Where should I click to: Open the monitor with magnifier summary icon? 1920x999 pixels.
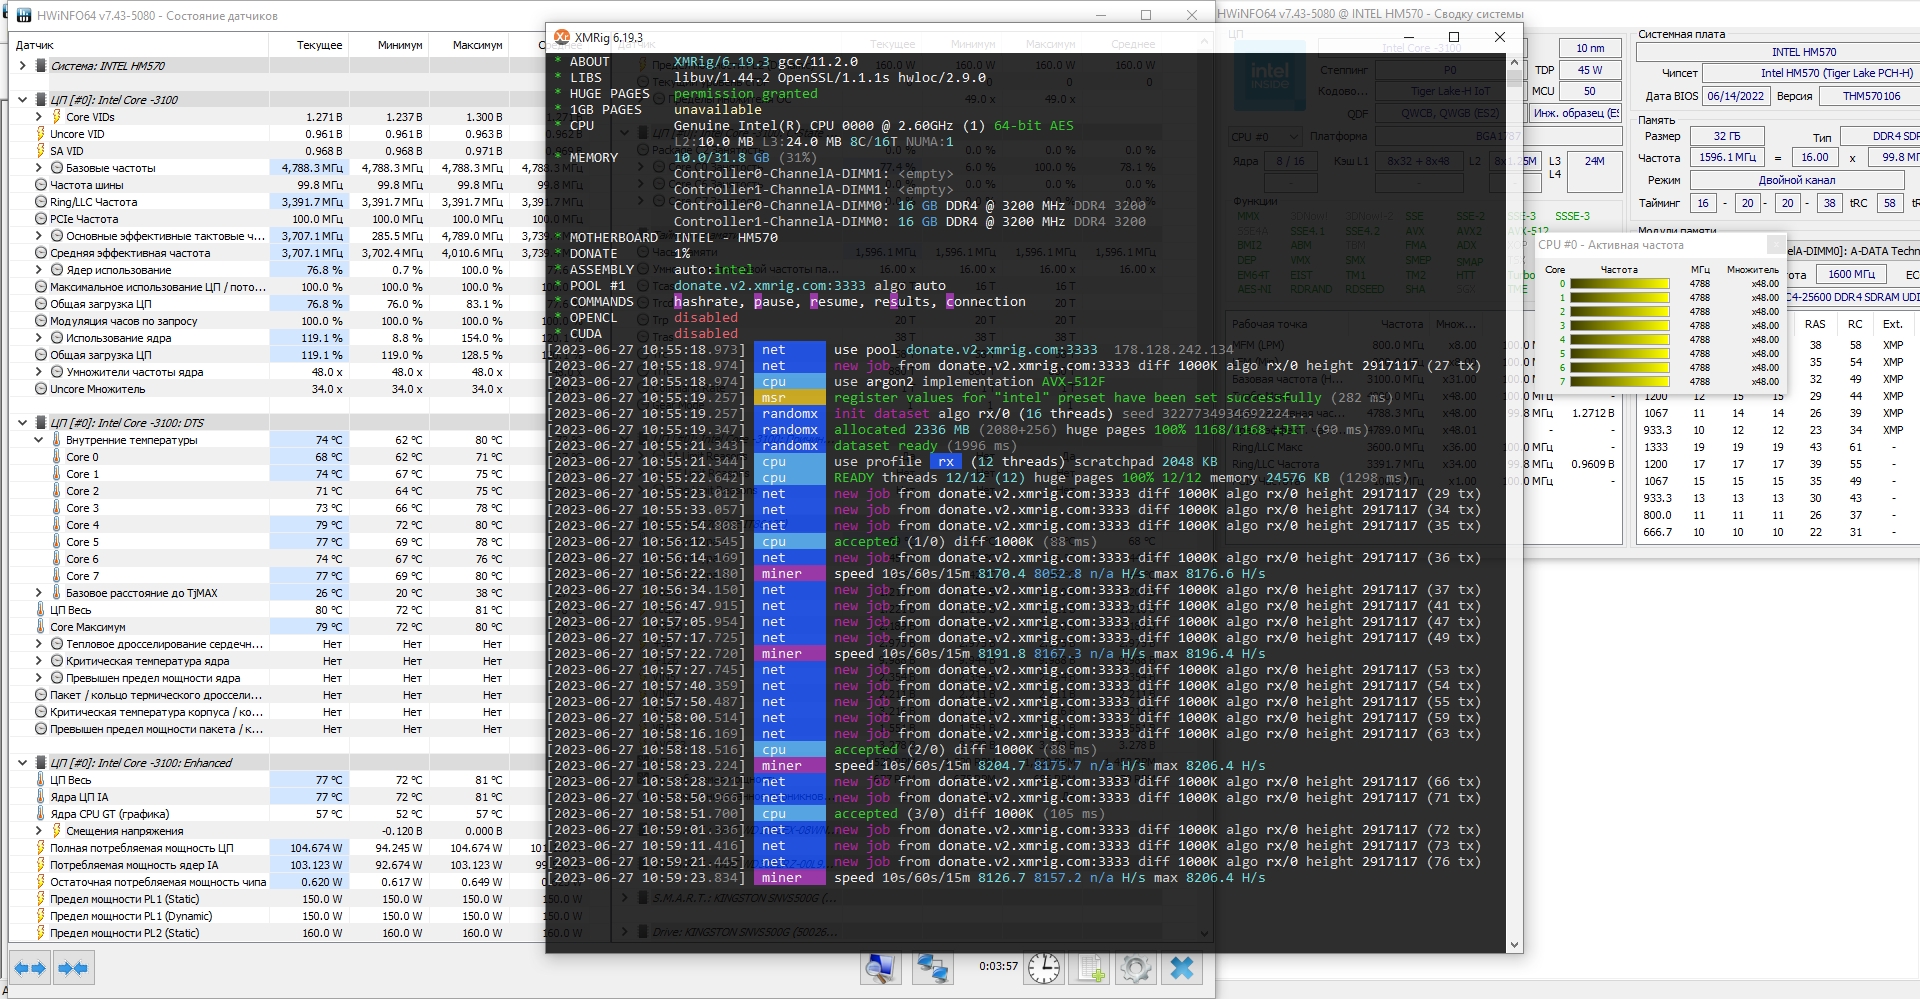(x=881, y=968)
